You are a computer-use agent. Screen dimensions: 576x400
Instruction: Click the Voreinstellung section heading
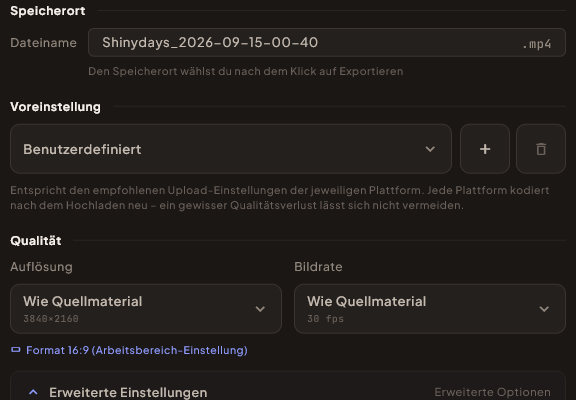coord(55,107)
